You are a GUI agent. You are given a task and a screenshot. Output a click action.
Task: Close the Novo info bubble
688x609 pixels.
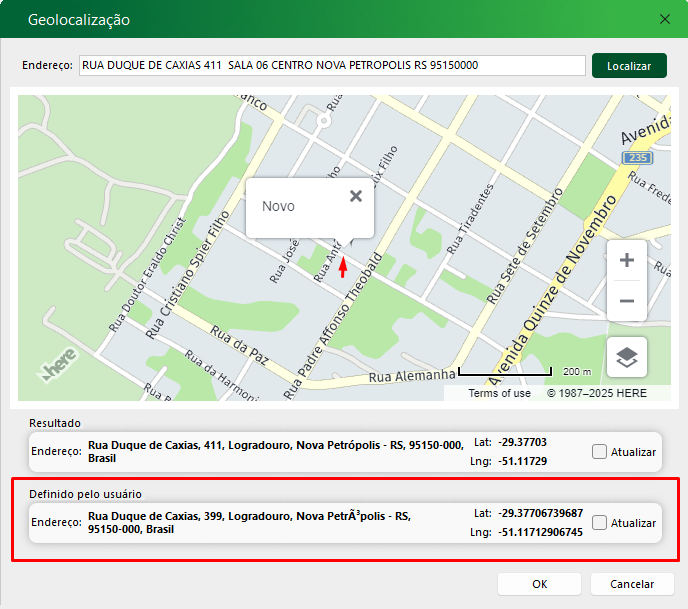point(356,196)
